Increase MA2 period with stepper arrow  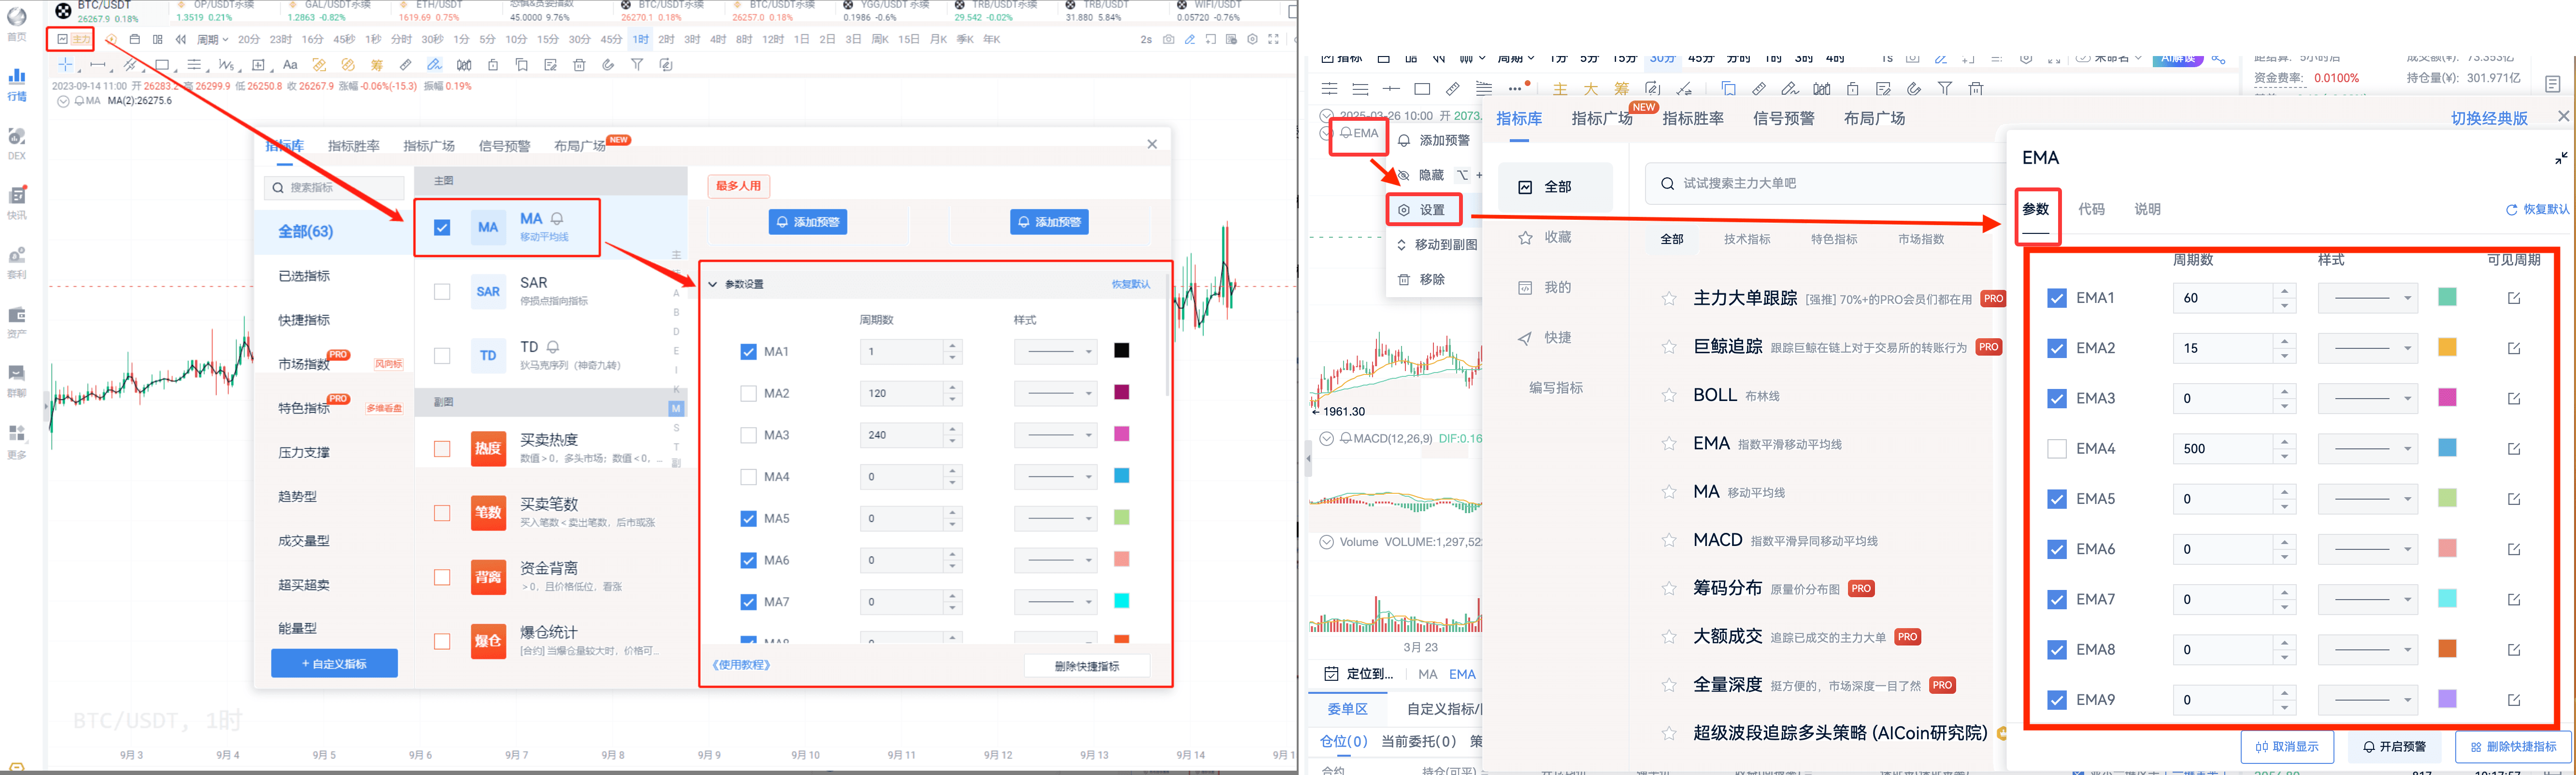coord(952,388)
